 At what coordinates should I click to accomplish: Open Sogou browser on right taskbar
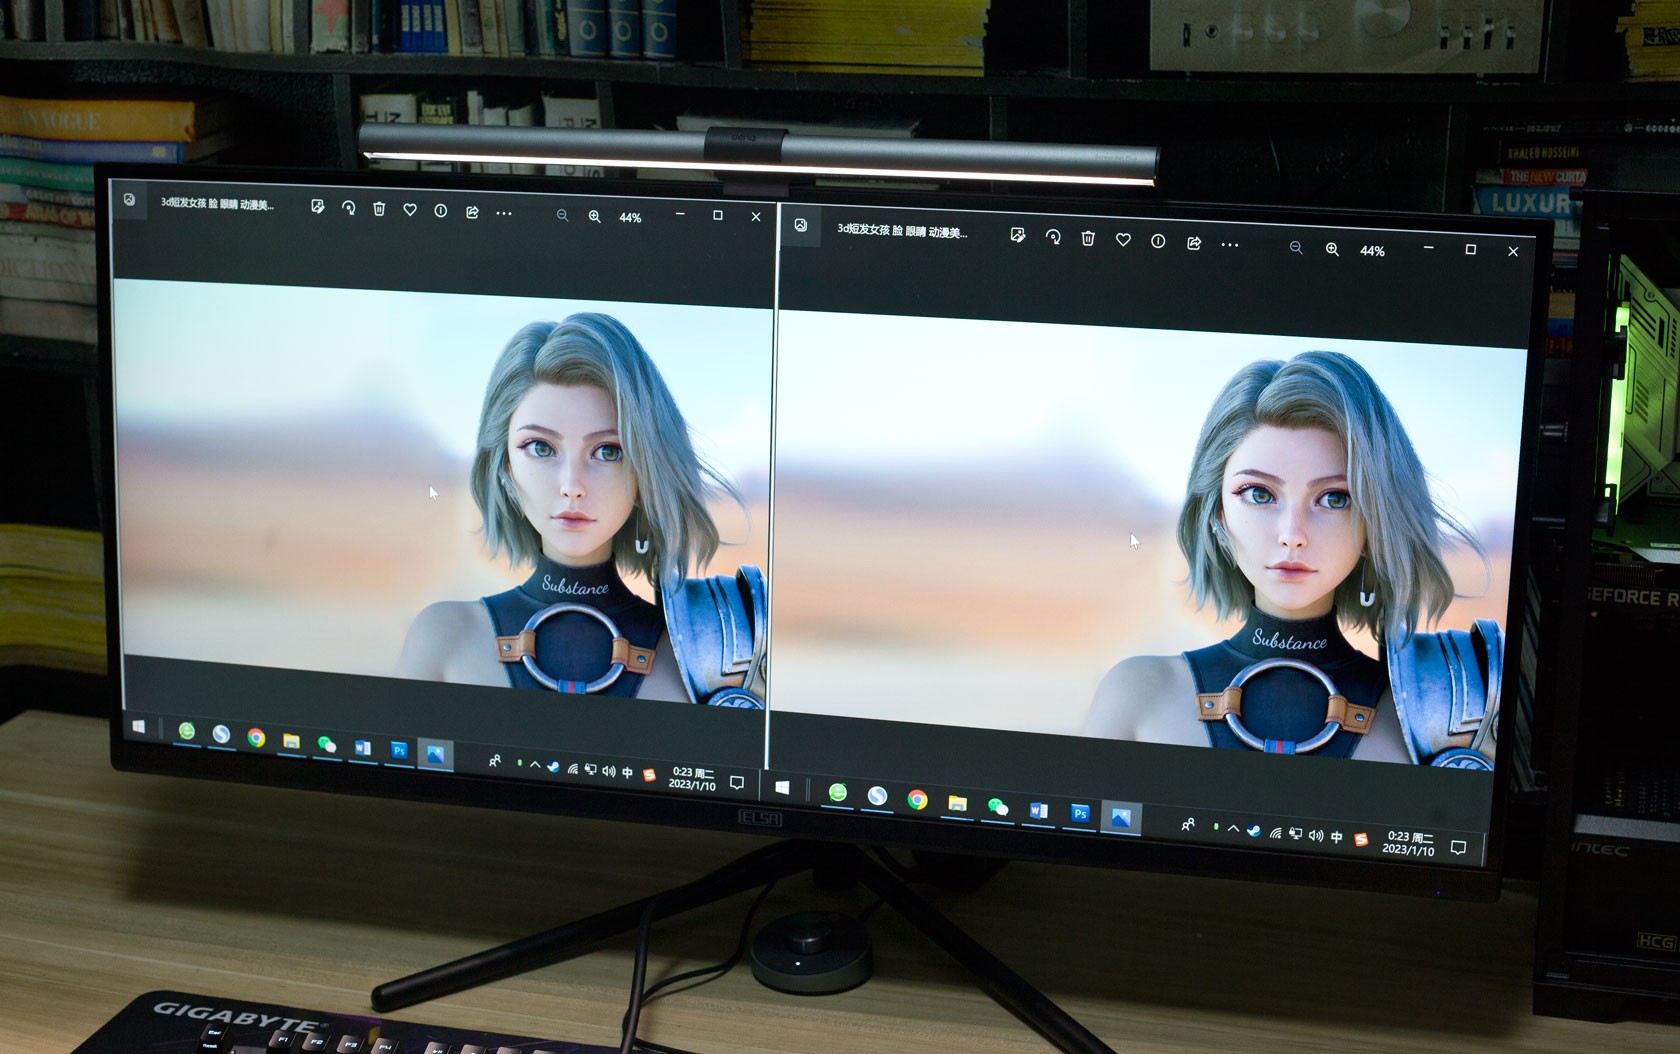[877, 796]
